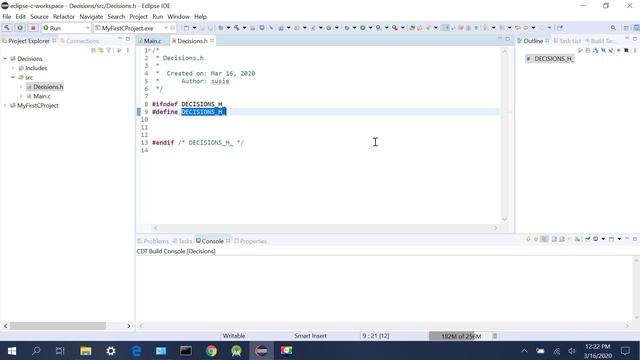Click the Open Perspective icon
This screenshot has width=640, height=360.
626,28
